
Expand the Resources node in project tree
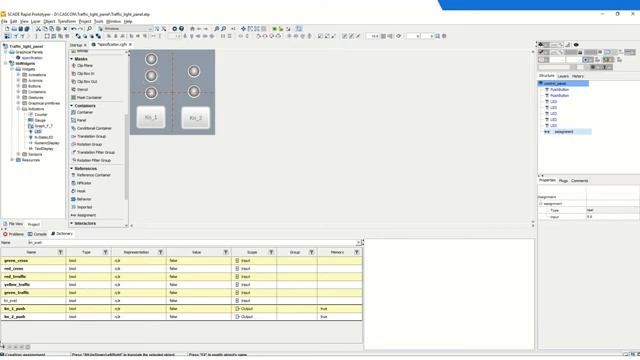(x=12, y=160)
